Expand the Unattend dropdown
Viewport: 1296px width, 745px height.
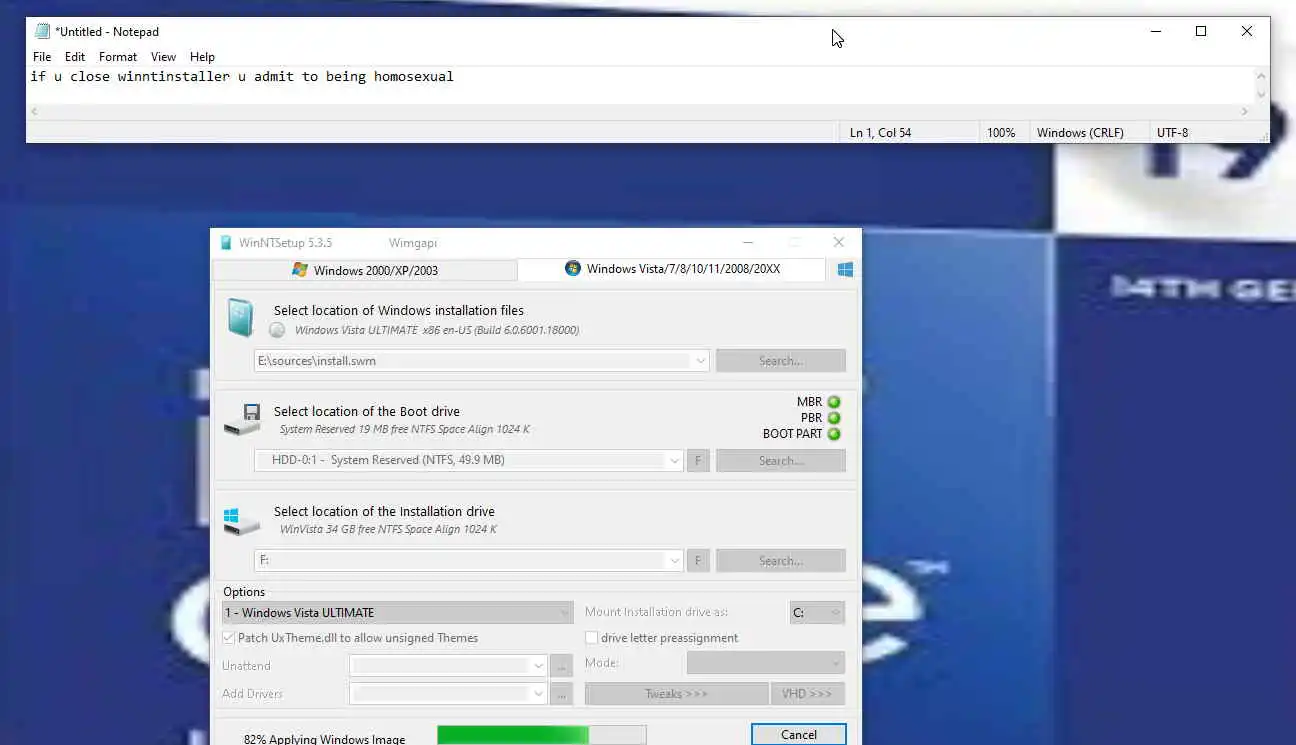coord(538,666)
